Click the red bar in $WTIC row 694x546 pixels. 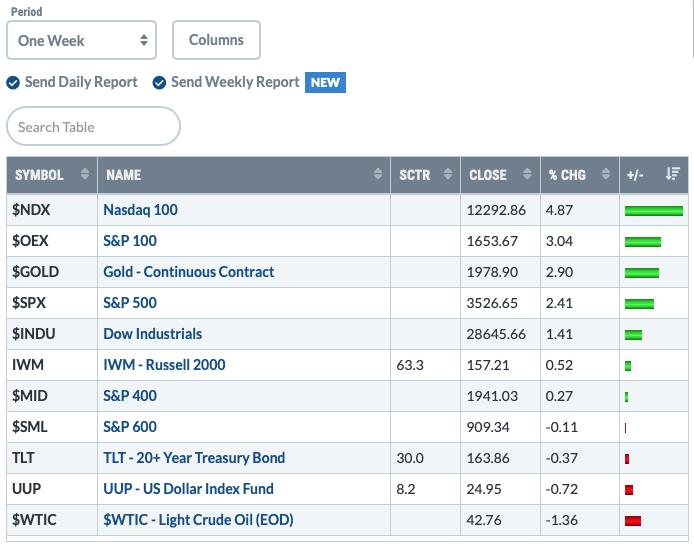(633, 520)
